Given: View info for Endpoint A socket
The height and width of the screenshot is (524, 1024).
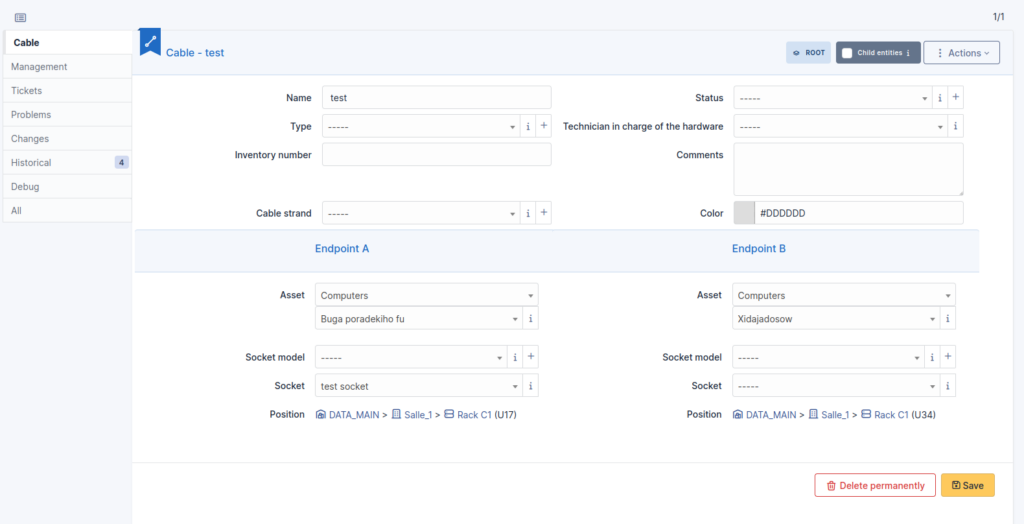Looking at the screenshot, I should click(x=530, y=385).
